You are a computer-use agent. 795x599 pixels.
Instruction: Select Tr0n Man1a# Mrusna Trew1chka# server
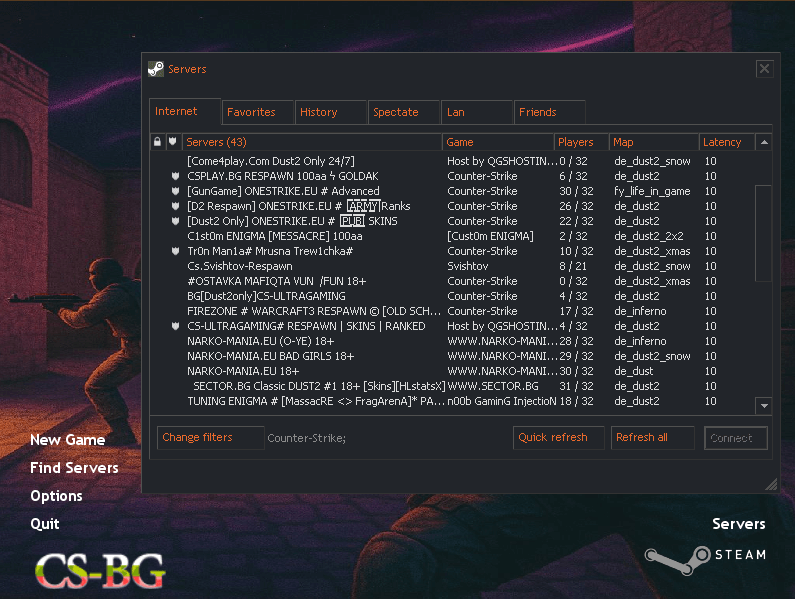click(452, 251)
